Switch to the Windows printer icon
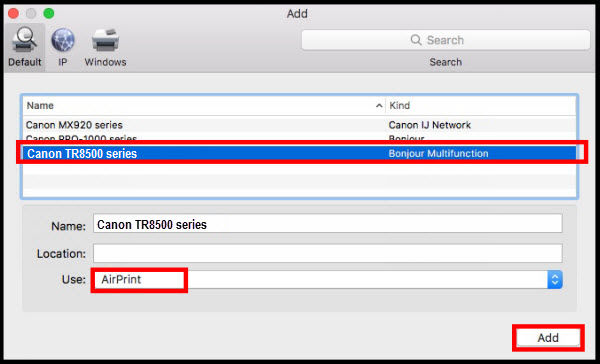The height and width of the screenshot is (364, 600). pos(105,40)
